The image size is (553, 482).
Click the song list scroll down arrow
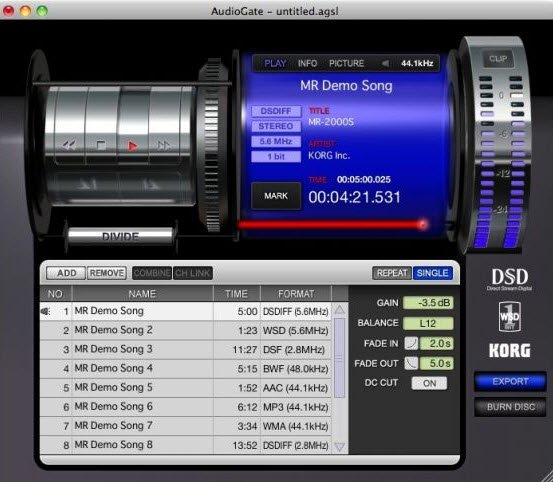tap(340, 447)
